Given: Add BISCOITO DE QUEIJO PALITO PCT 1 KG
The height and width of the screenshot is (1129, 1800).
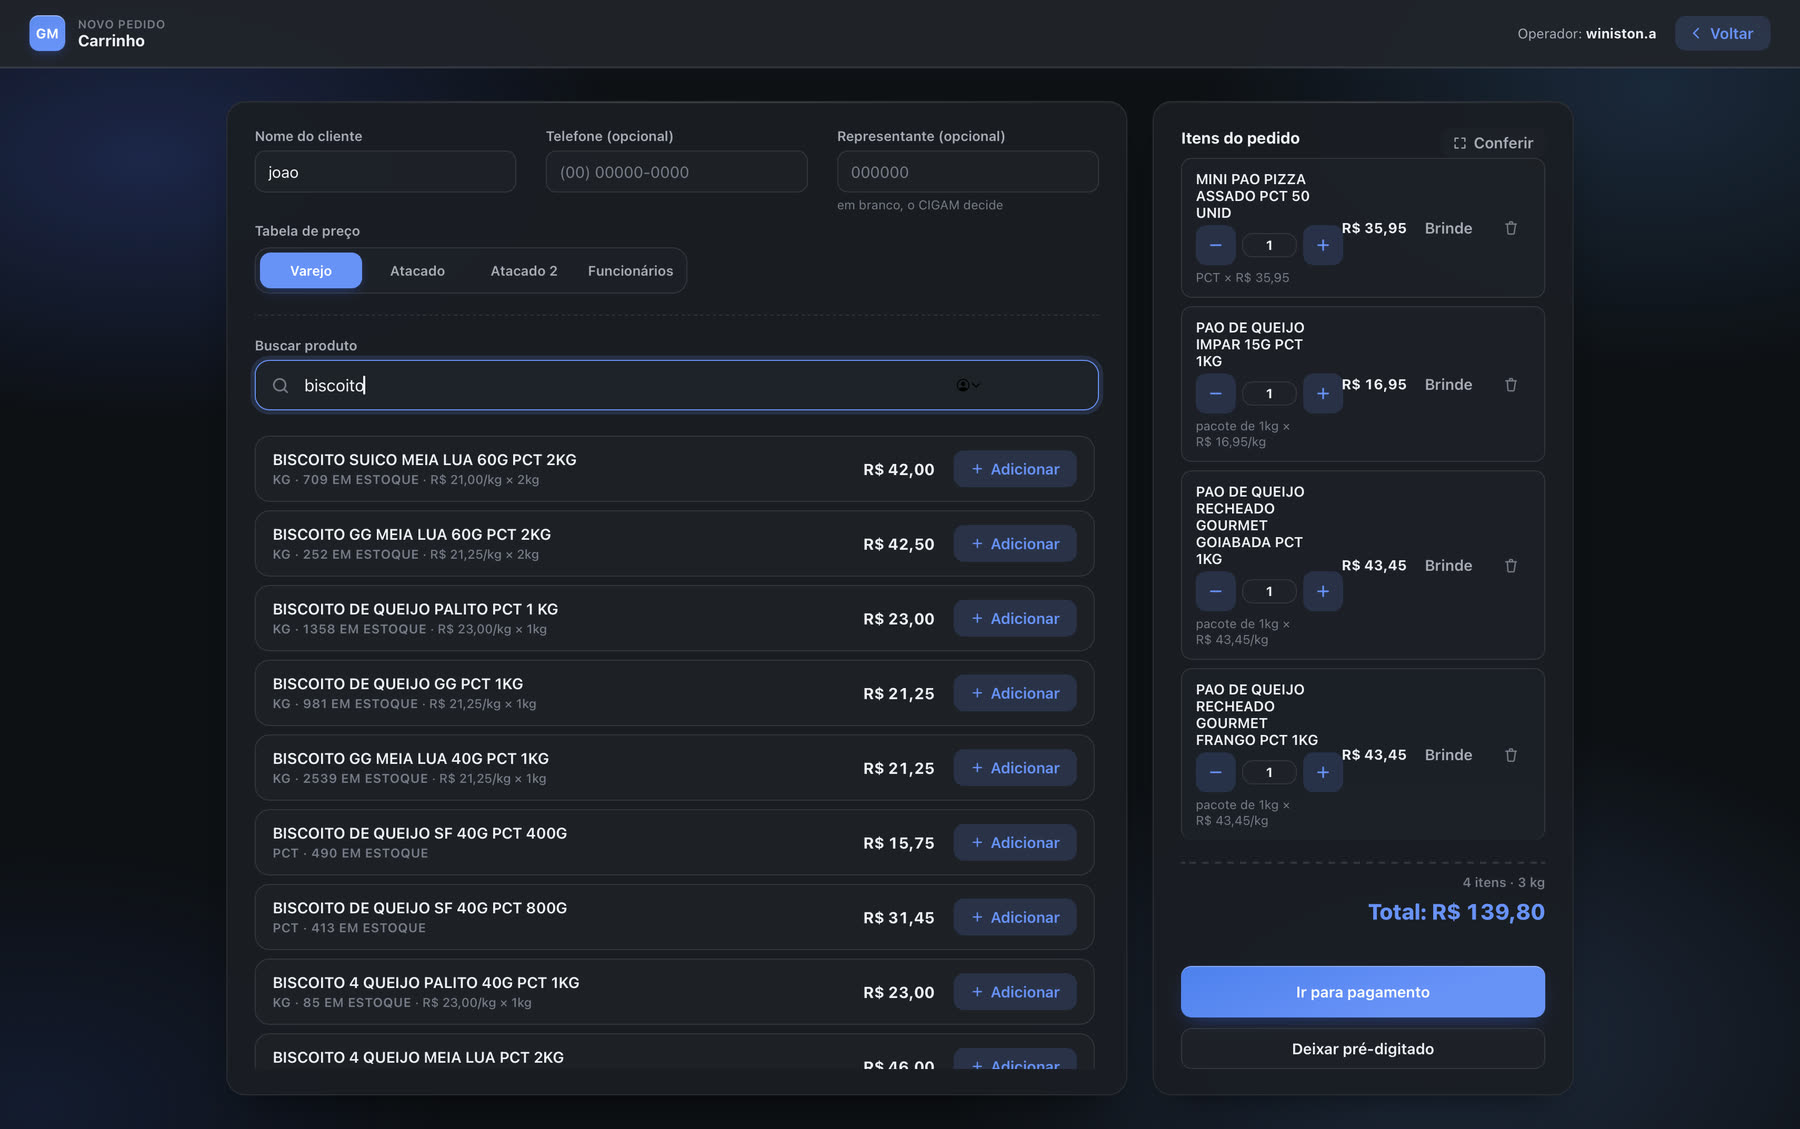Looking at the screenshot, I should (1015, 619).
